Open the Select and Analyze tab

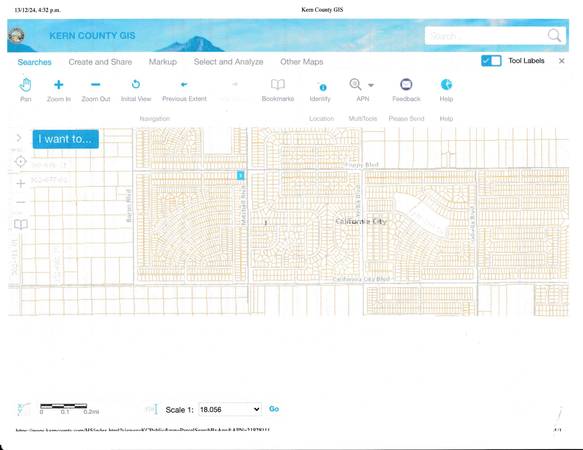[228, 62]
